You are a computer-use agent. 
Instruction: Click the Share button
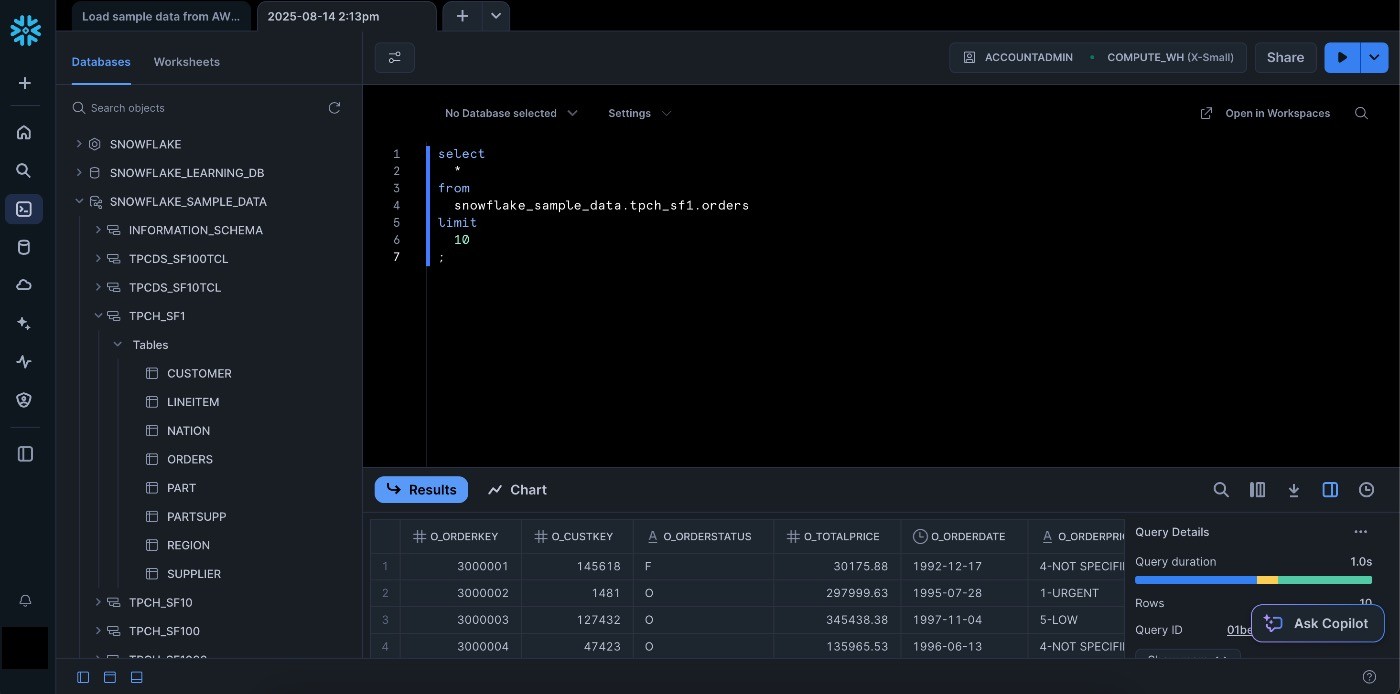1285,58
